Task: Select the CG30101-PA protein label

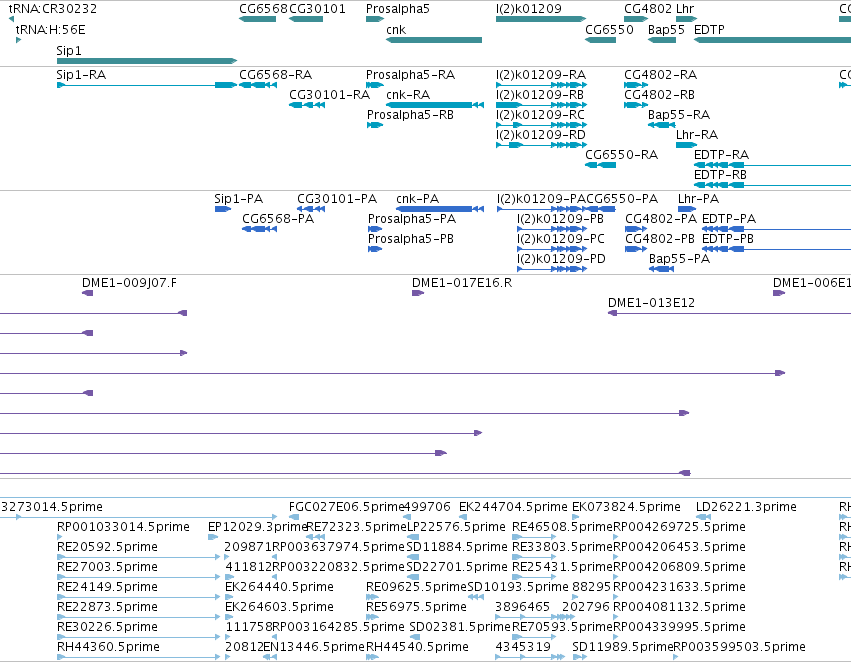Action: tap(336, 199)
